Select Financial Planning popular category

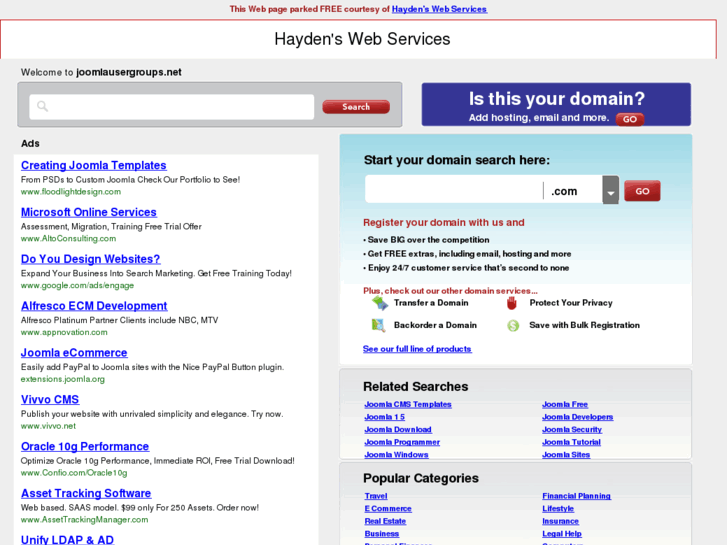576,496
